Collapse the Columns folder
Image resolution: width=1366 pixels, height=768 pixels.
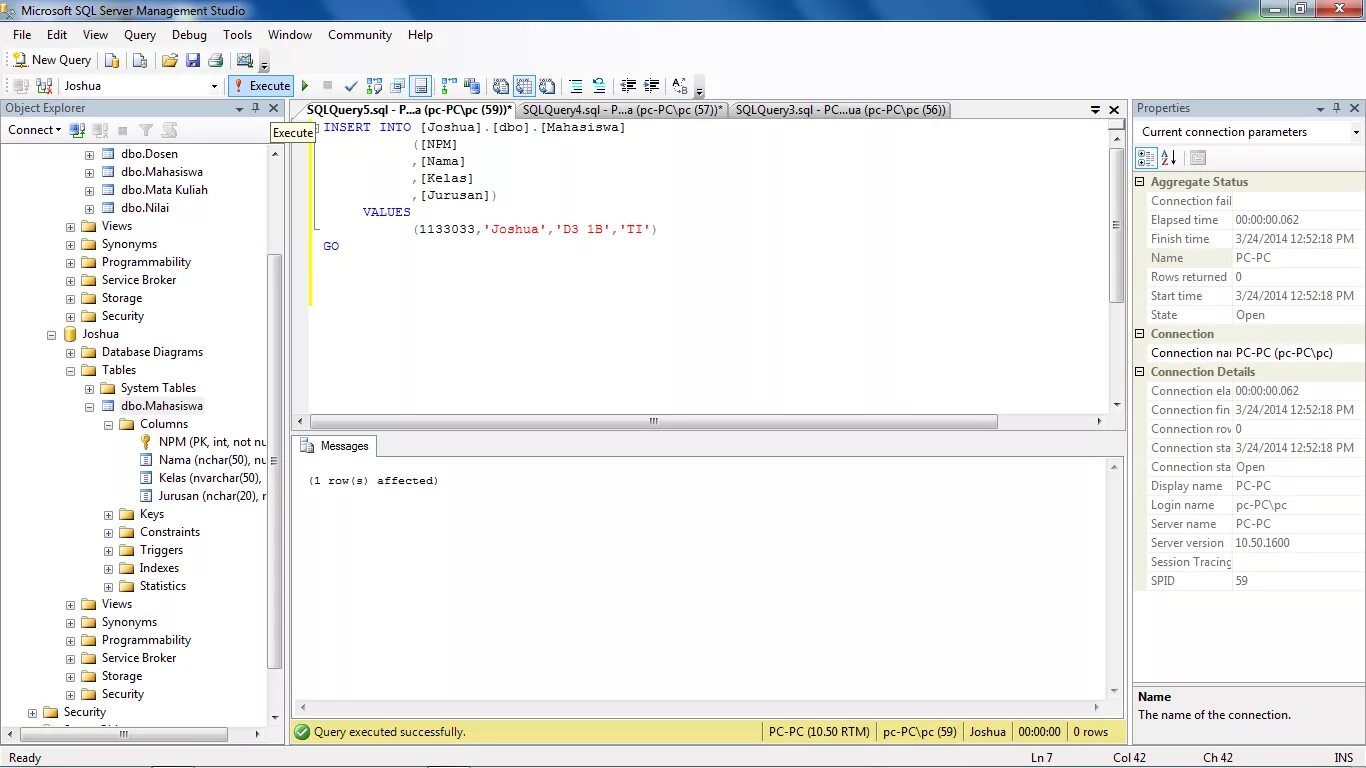click(108, 424)
